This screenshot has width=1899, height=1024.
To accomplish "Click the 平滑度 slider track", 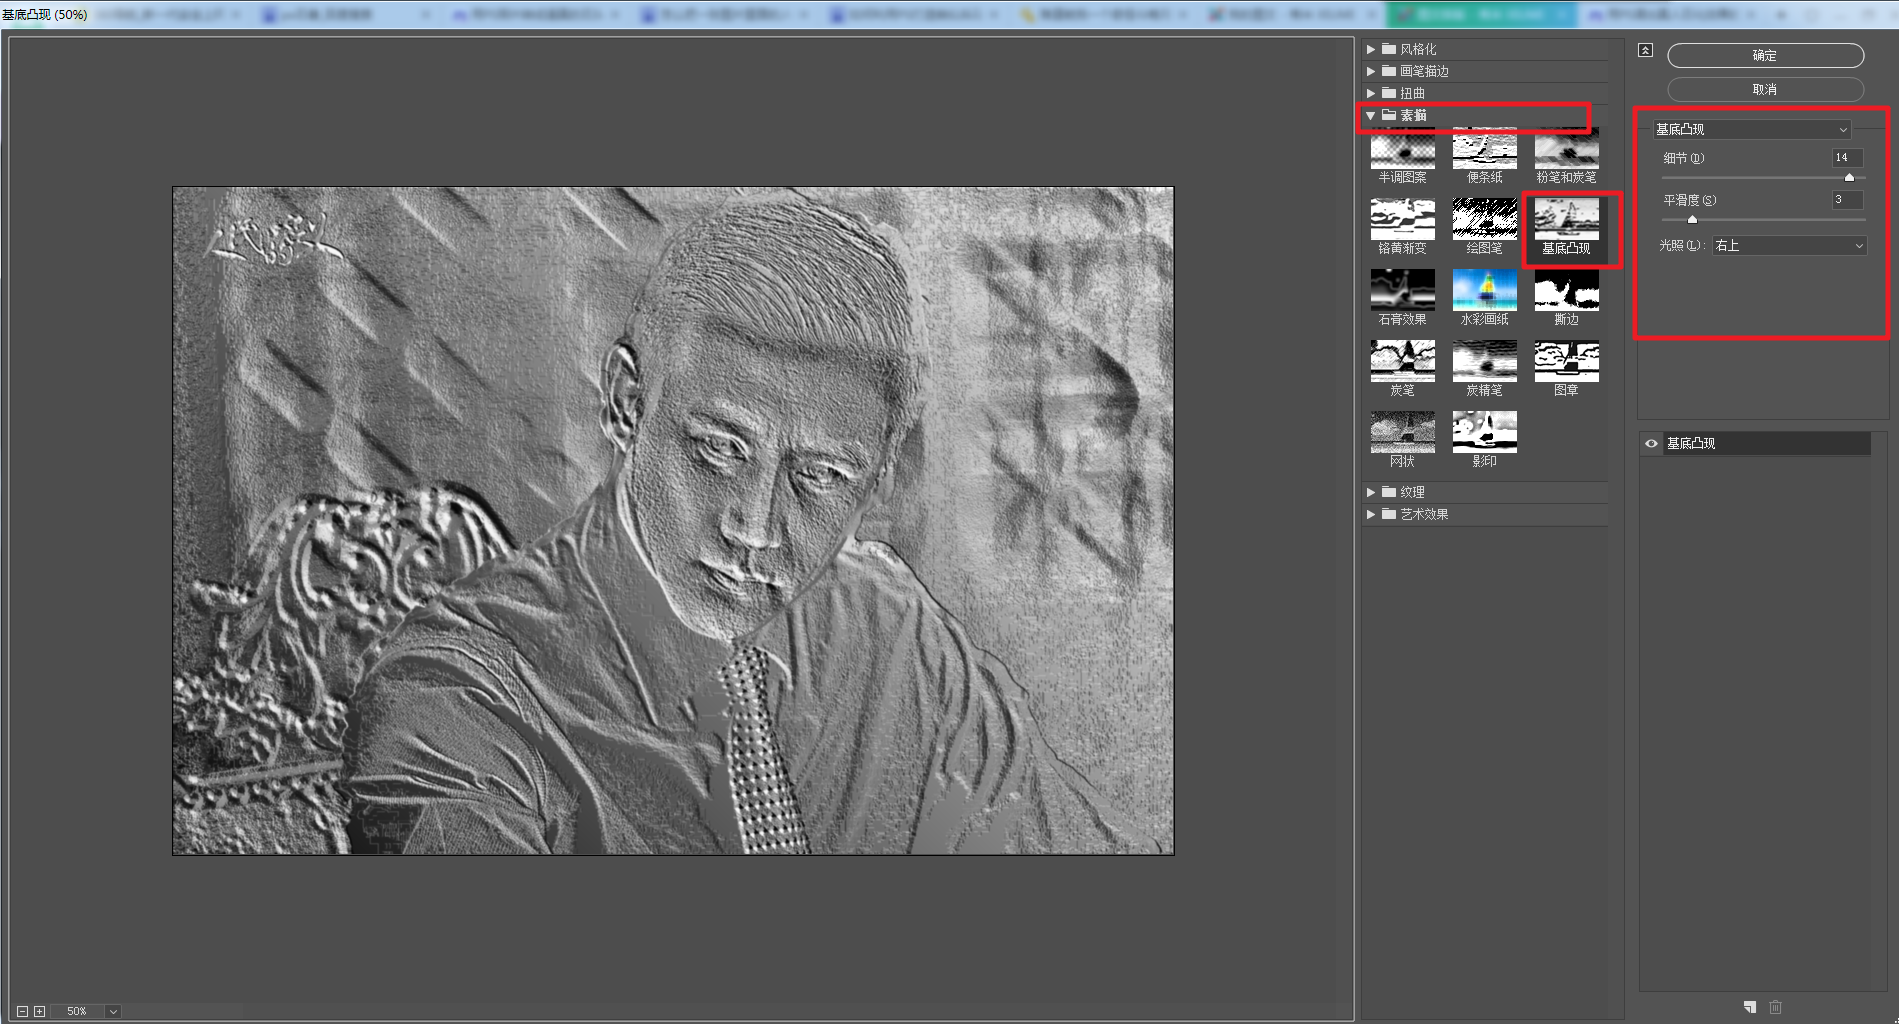I will click(x=1763, y=219).
